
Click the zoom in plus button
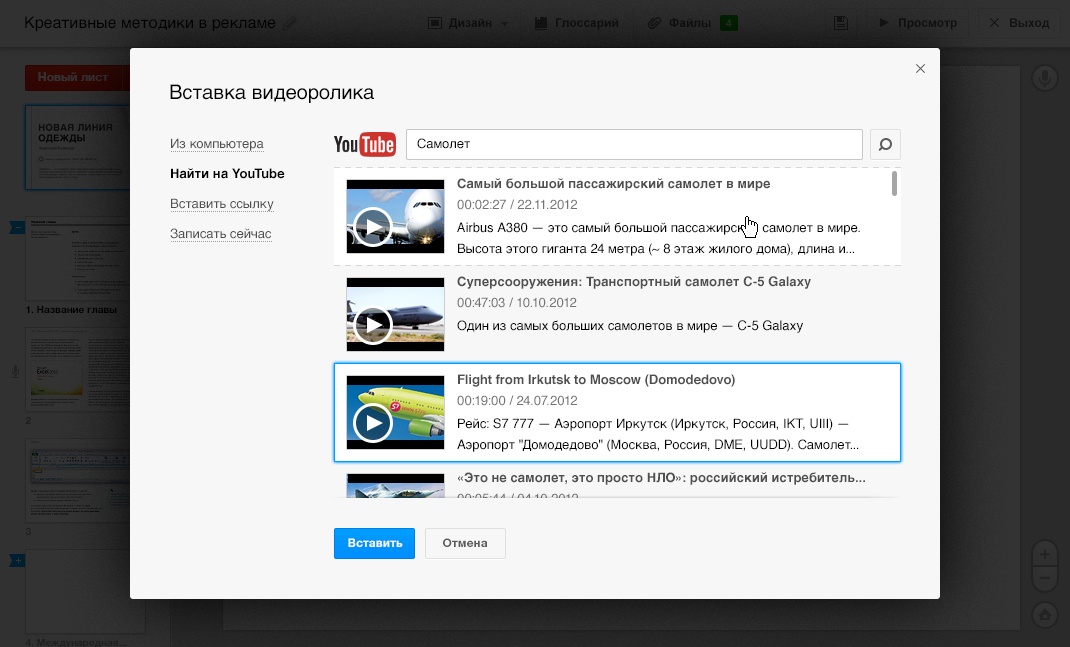coord(1045,555)
